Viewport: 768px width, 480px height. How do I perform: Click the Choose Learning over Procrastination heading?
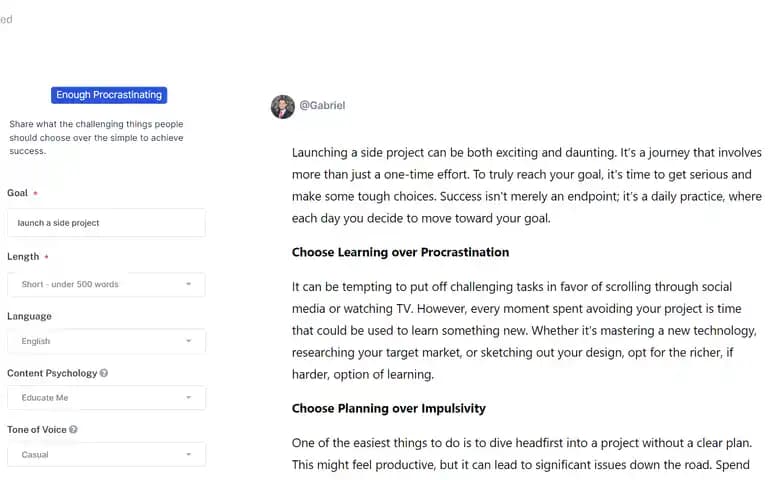tap(400, 252)
